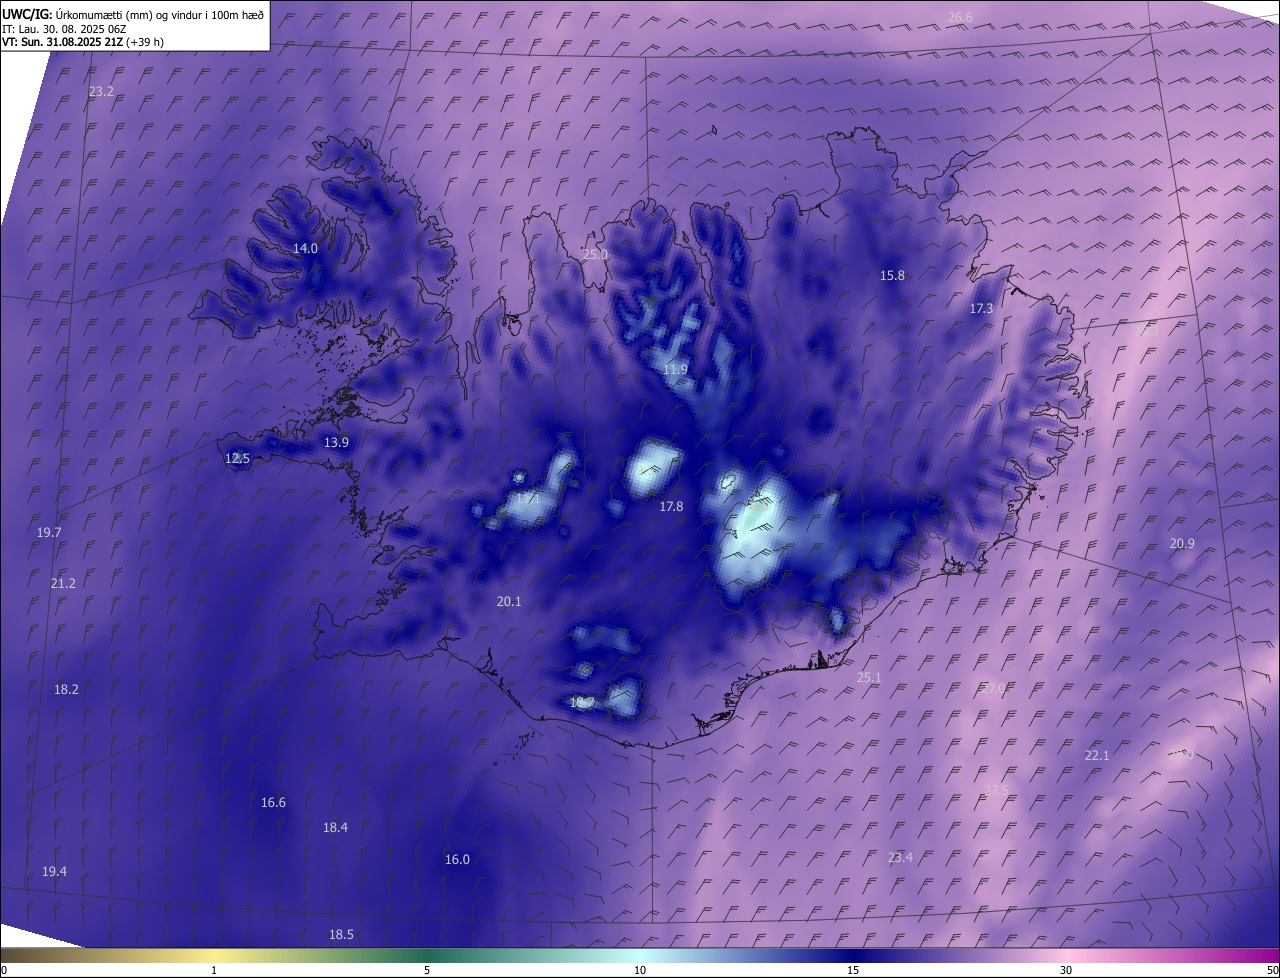Click the 27.0 value label

click(x=993, y=688)
